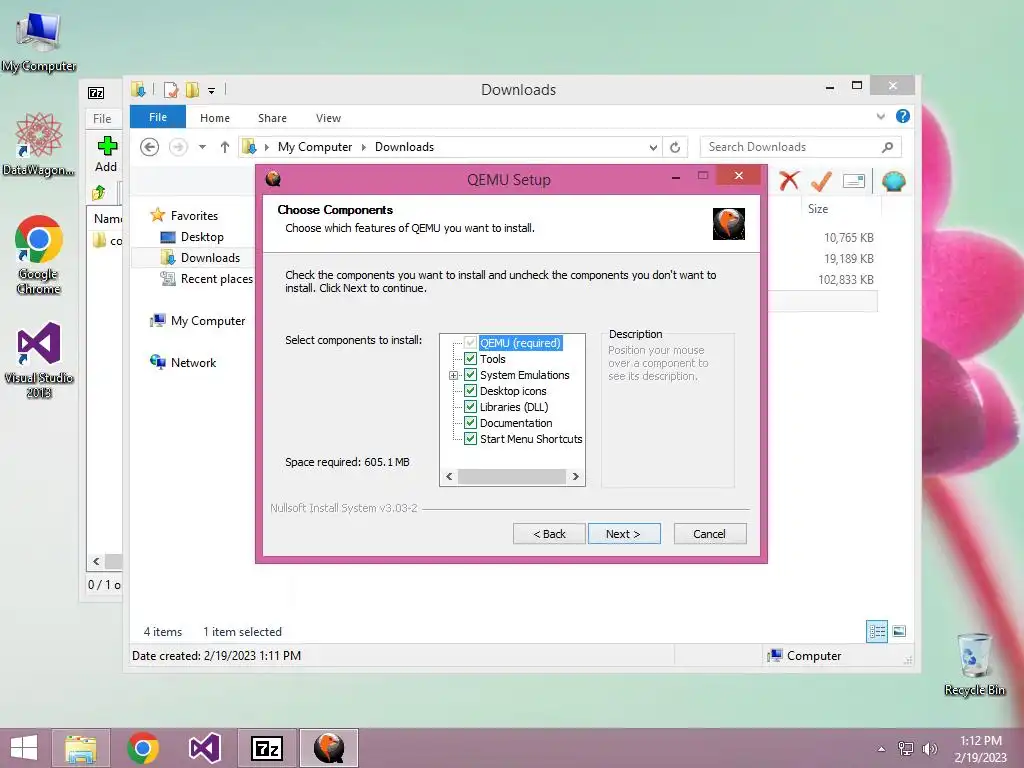Open DataWagon desktop shortcut
1024x768 pixels.
pos(39,144)
